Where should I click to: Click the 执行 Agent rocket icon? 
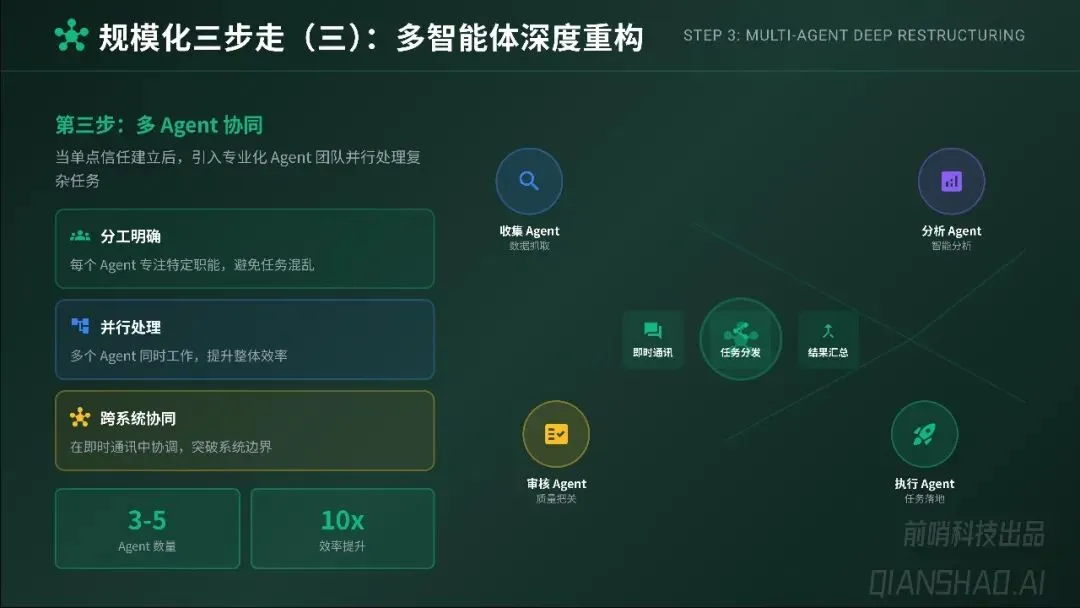pyautogui.click(x=924, y=434)
